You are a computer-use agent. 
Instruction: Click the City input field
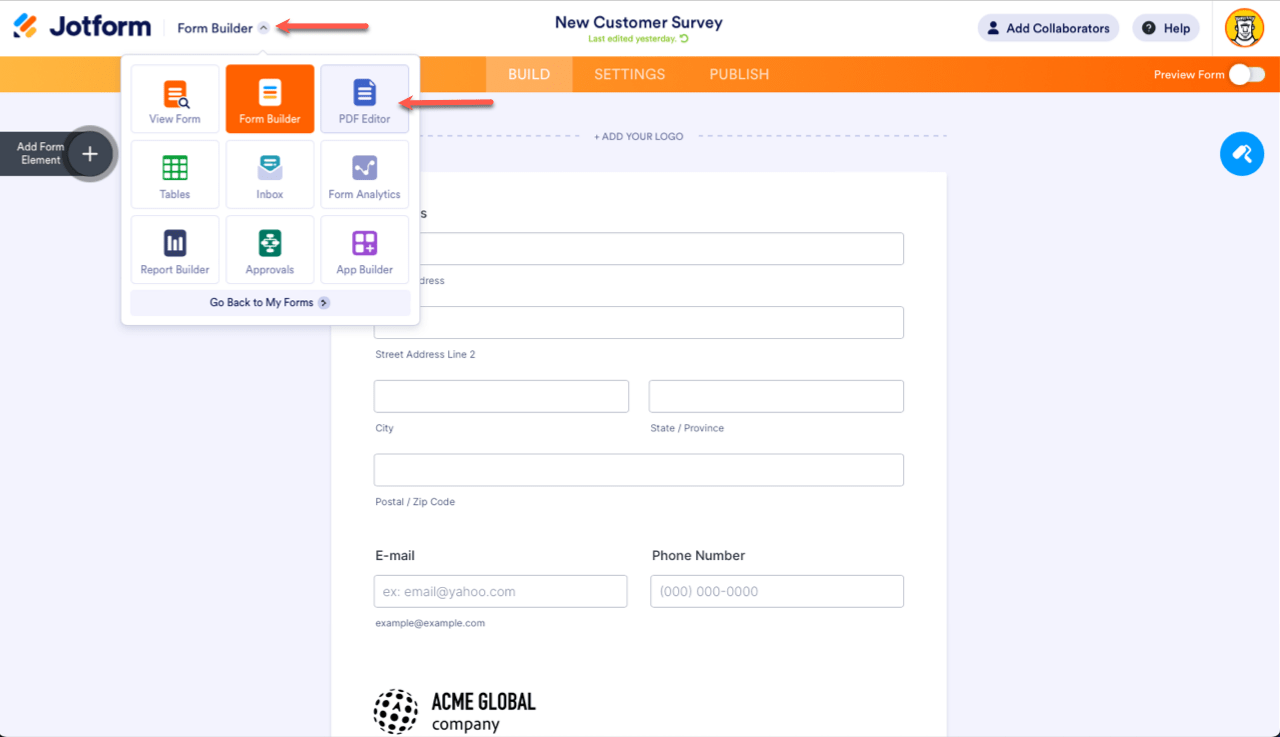pyautogui.click(x=501, y=396)
